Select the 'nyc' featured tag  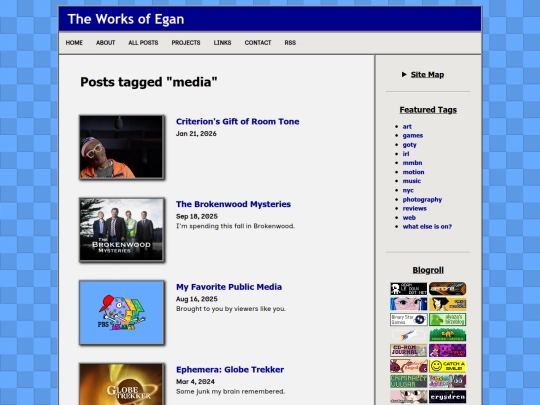click(x=408, y=190)
